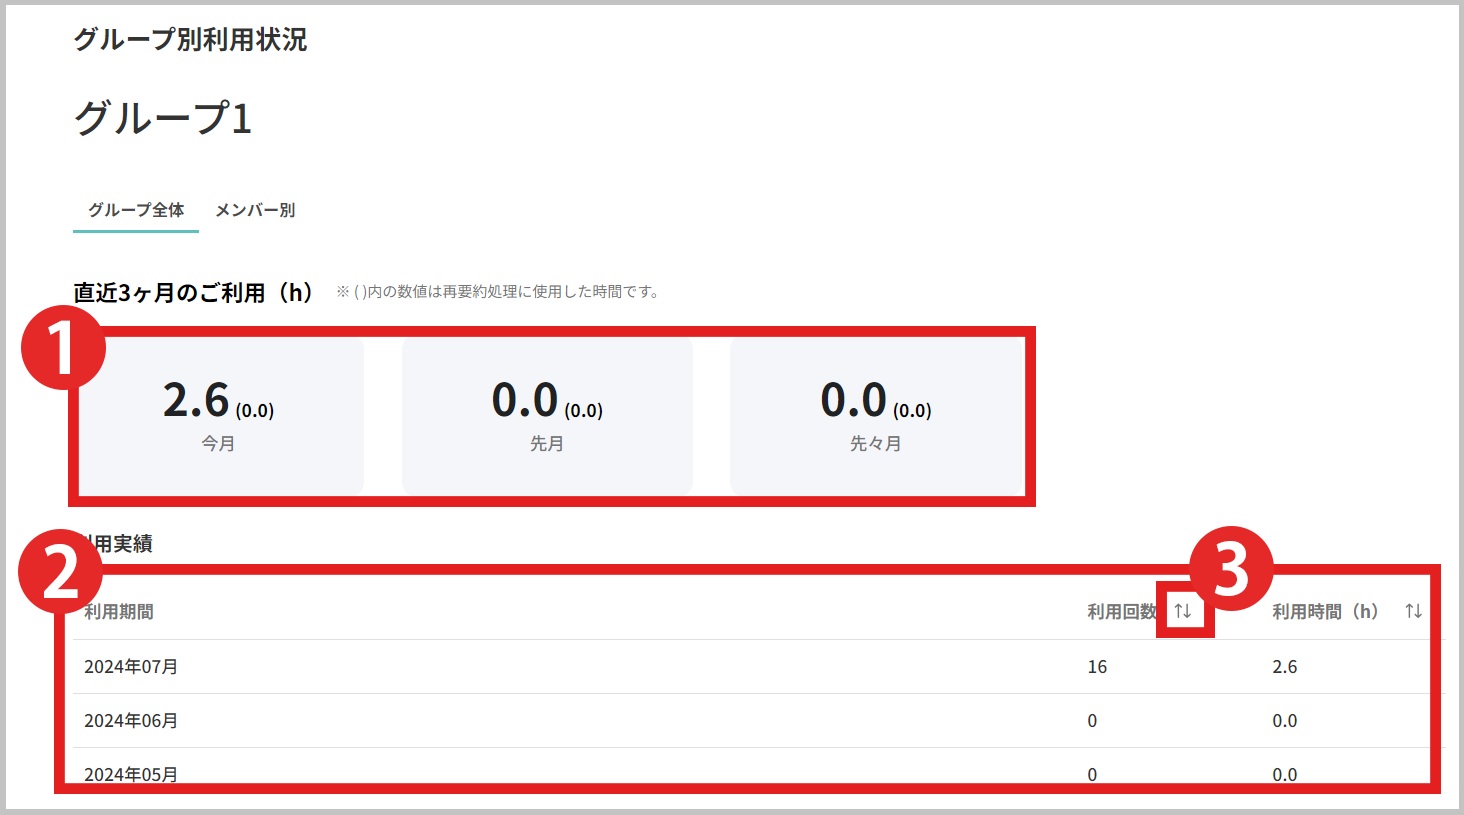Click the 利用時間（h） column header text
Screen dimensions: 1464x815
(1325, 612)
